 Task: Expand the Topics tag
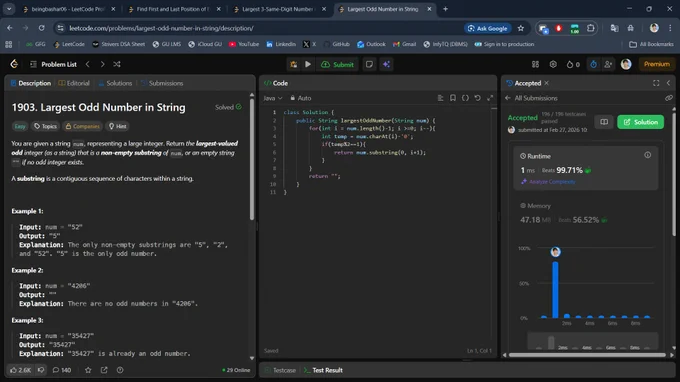[x=46, y=126]
